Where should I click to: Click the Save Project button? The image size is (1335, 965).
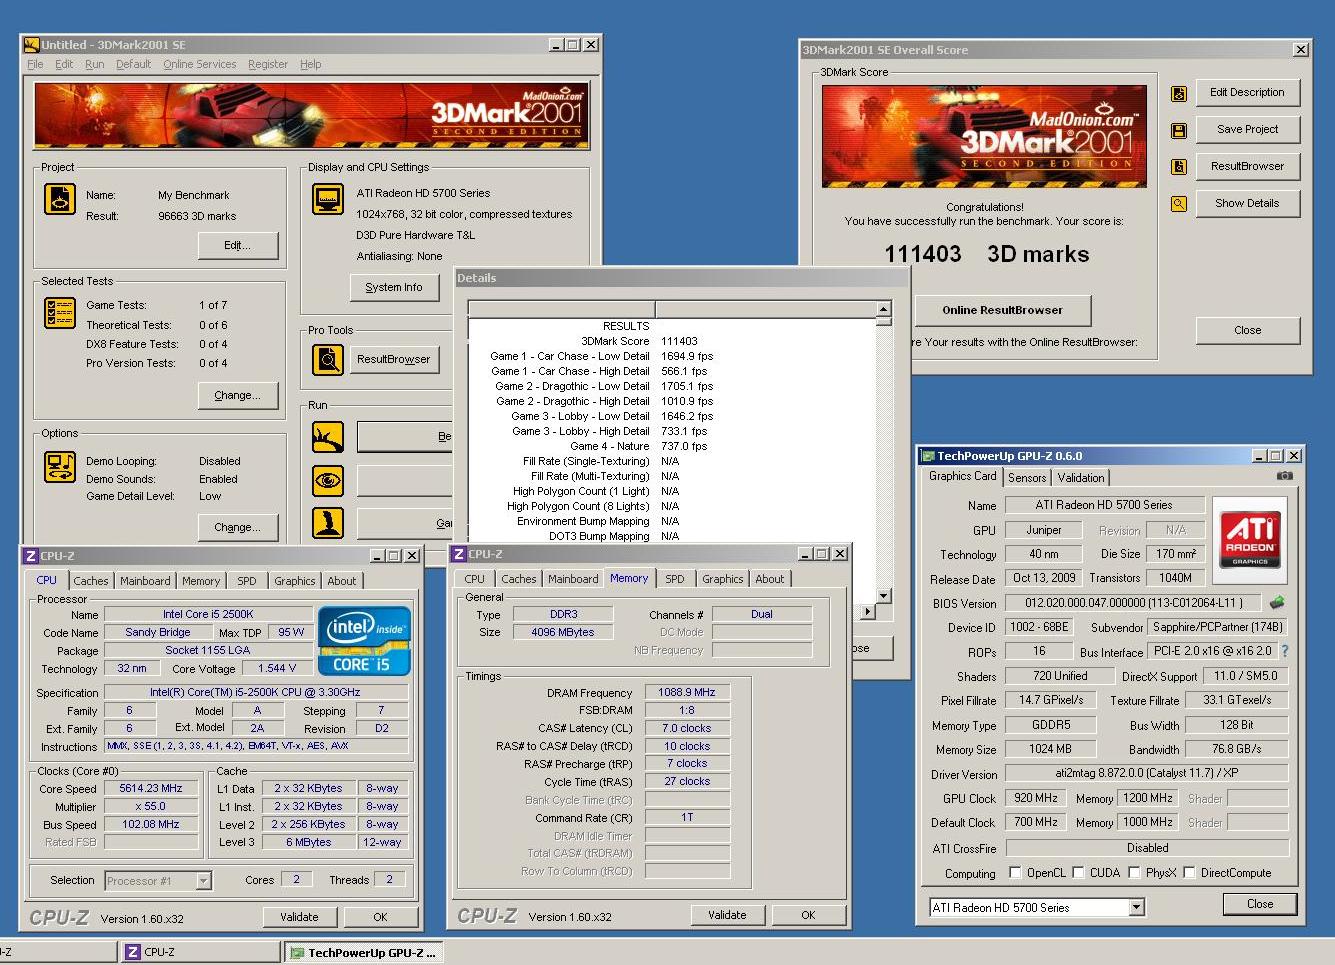point(1247,129)
